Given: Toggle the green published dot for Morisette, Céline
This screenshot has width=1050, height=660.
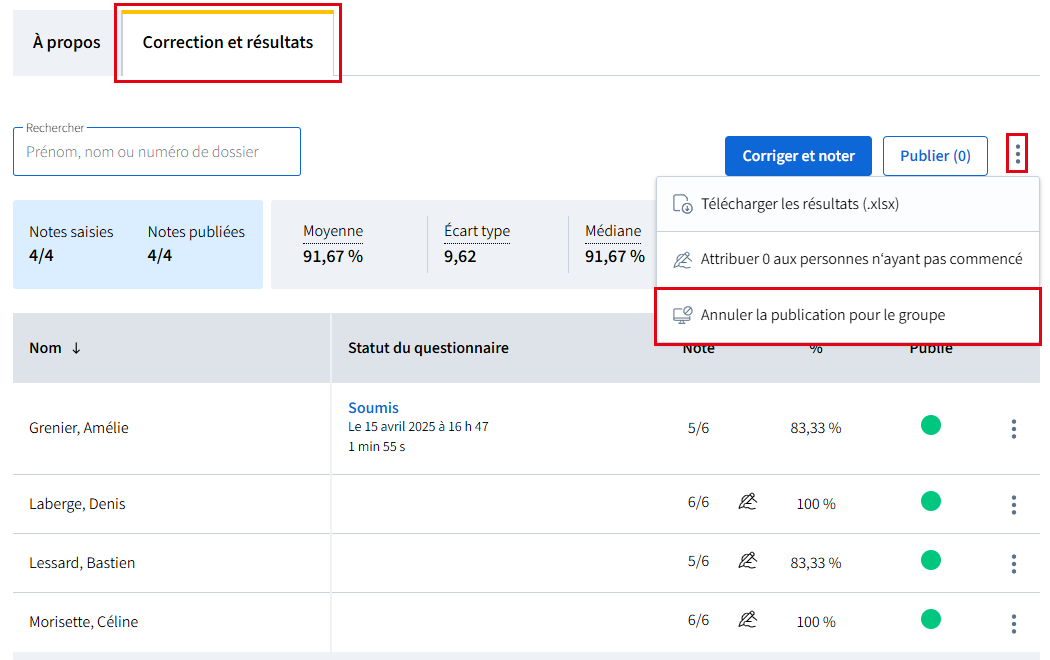Looking at the screenshot, I should 931,619.
